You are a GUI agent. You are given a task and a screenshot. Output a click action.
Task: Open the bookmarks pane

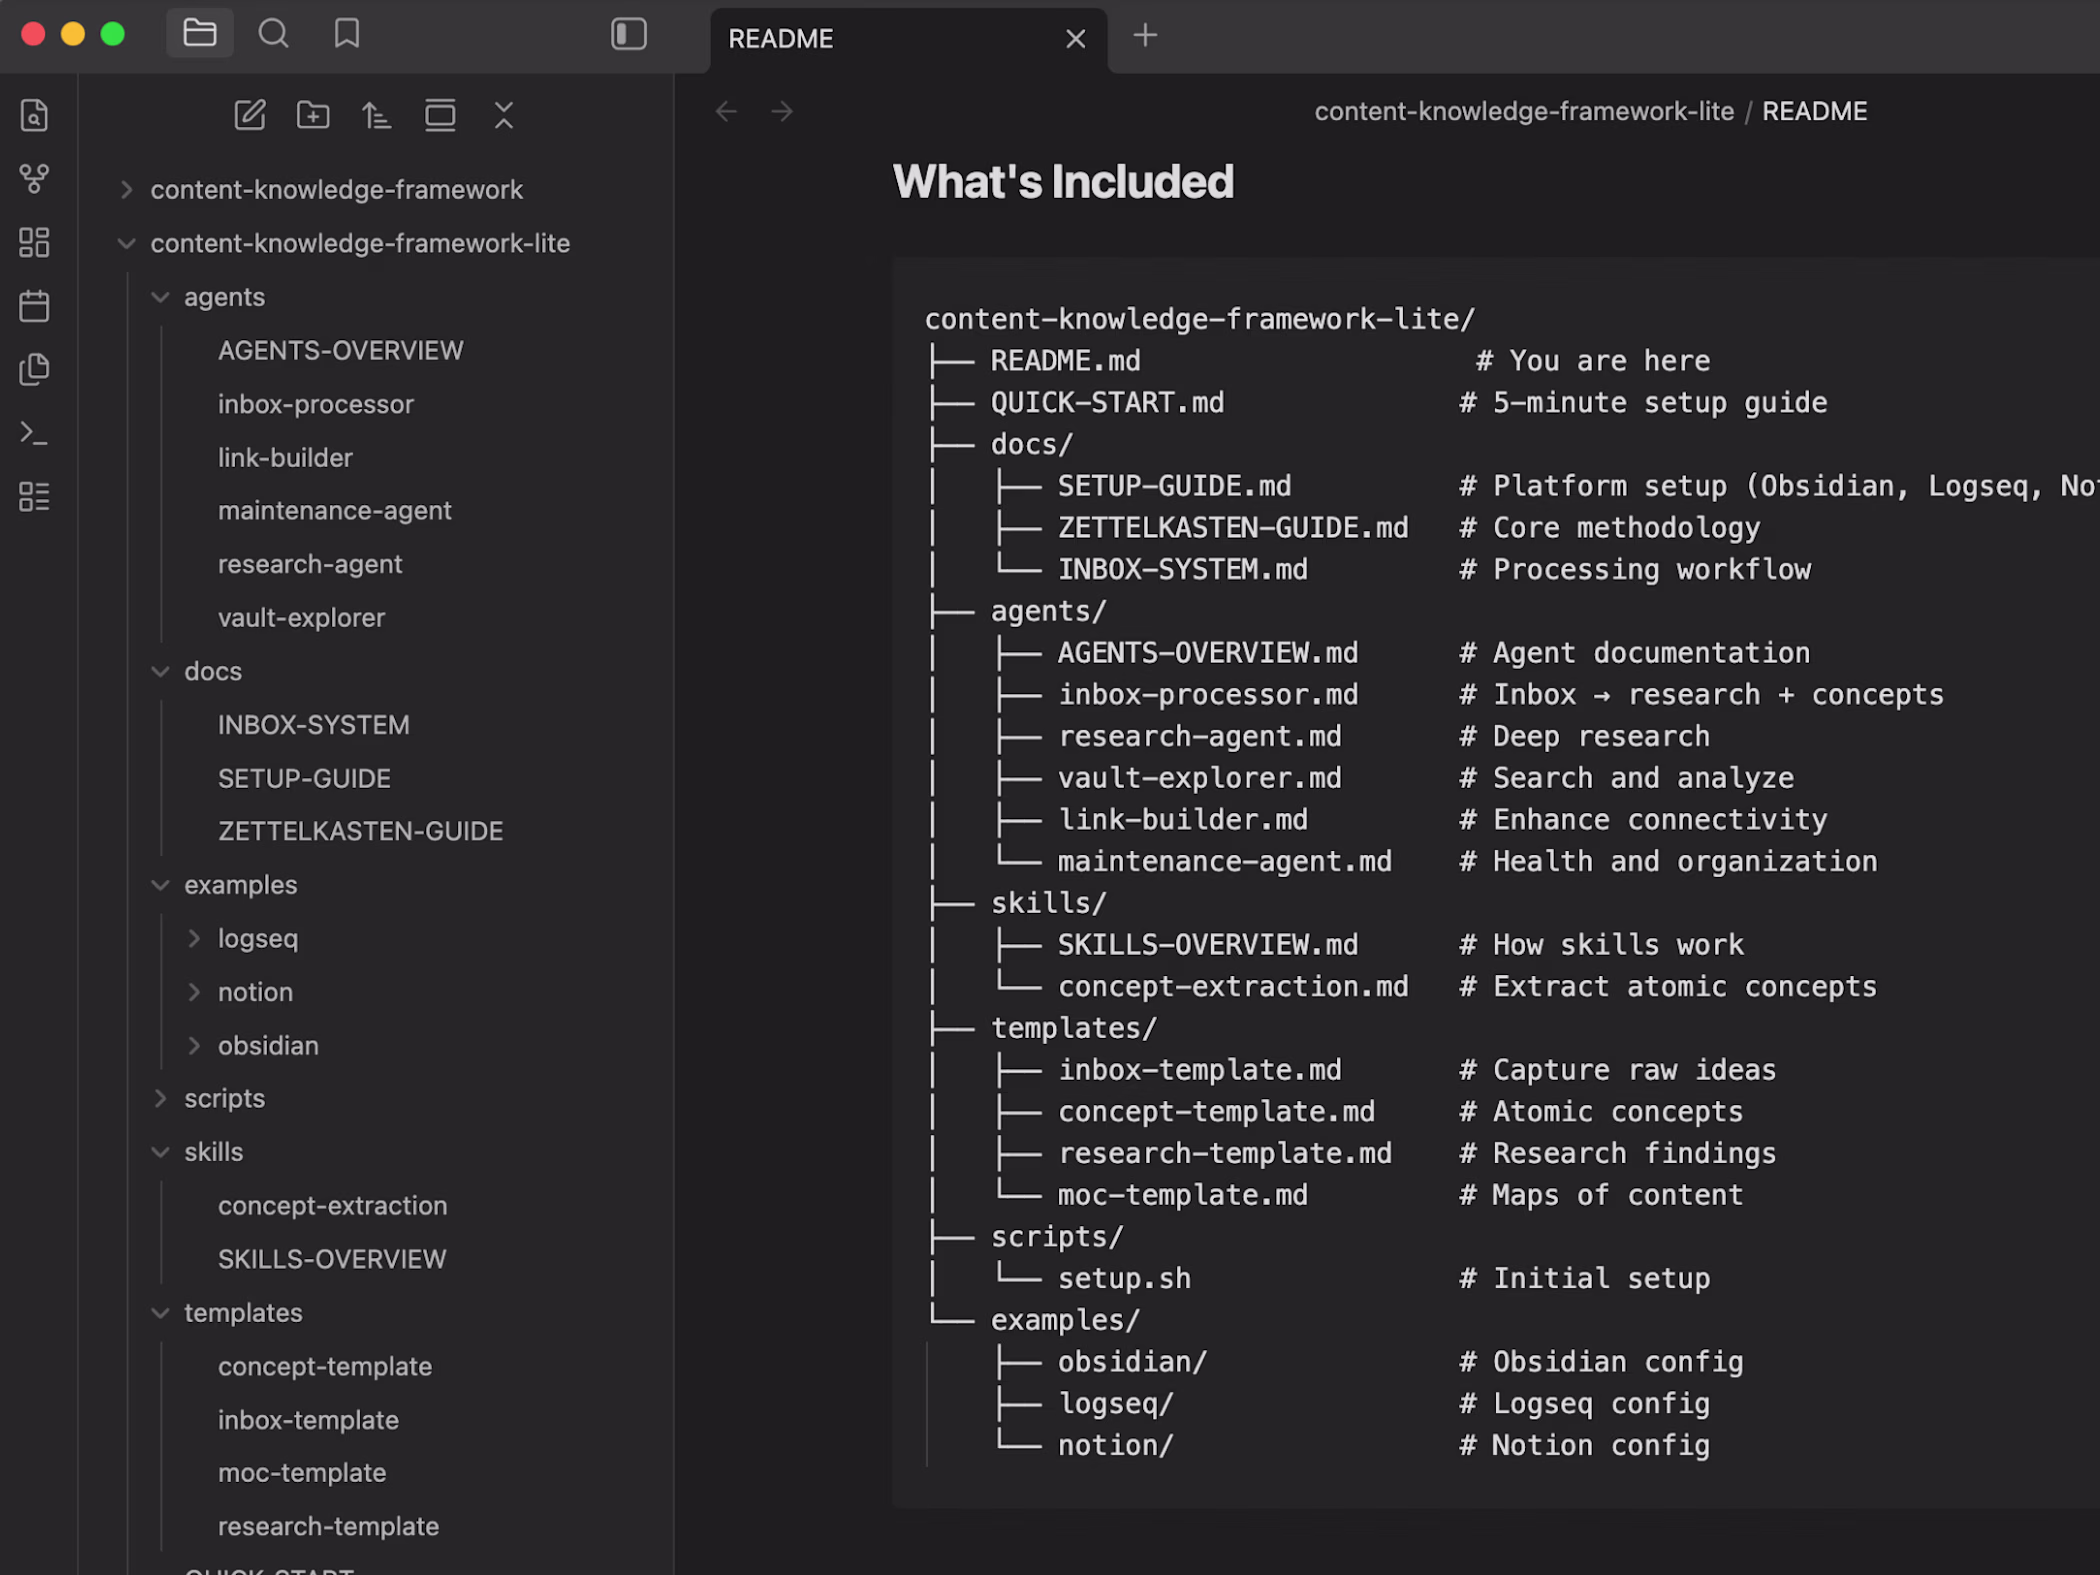[346, 34]
